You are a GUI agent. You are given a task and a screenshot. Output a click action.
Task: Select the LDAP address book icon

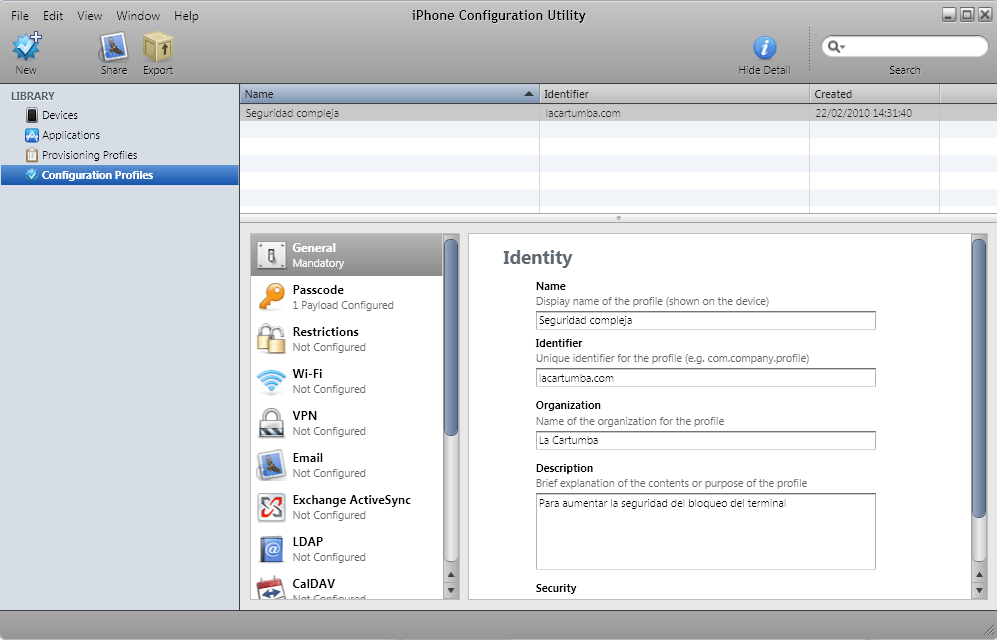pos(272,549)
